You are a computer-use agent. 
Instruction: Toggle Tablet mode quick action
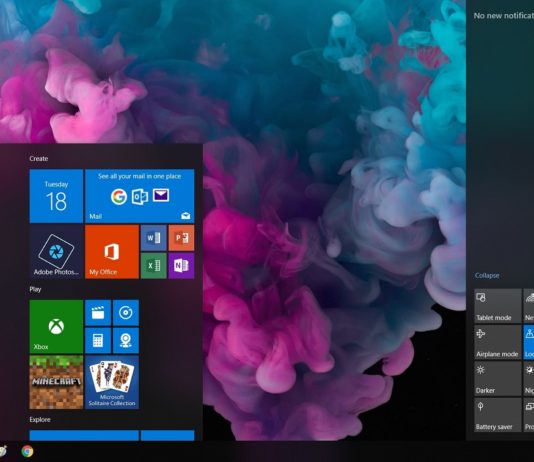coord(498,306)
